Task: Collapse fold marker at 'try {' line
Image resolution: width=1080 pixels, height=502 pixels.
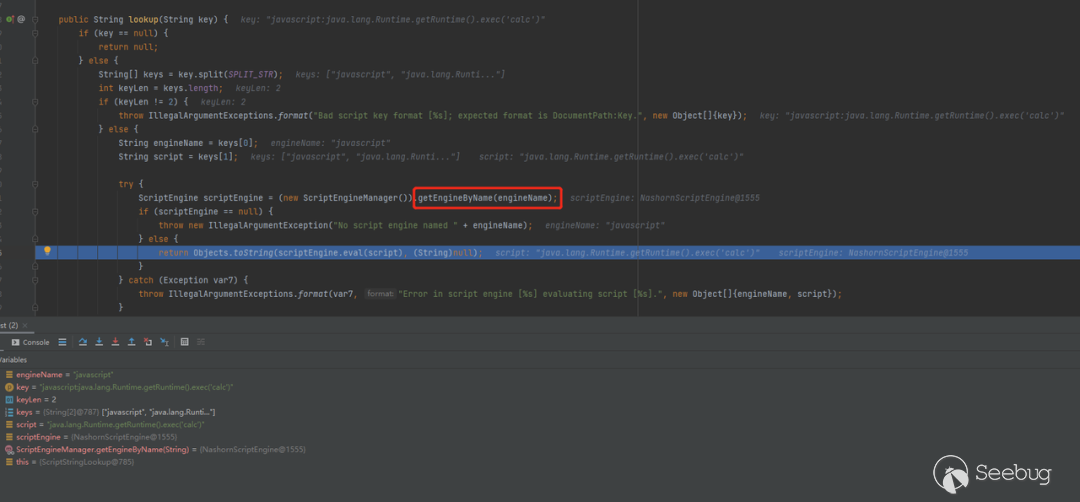Action: [x=35, y=185]
